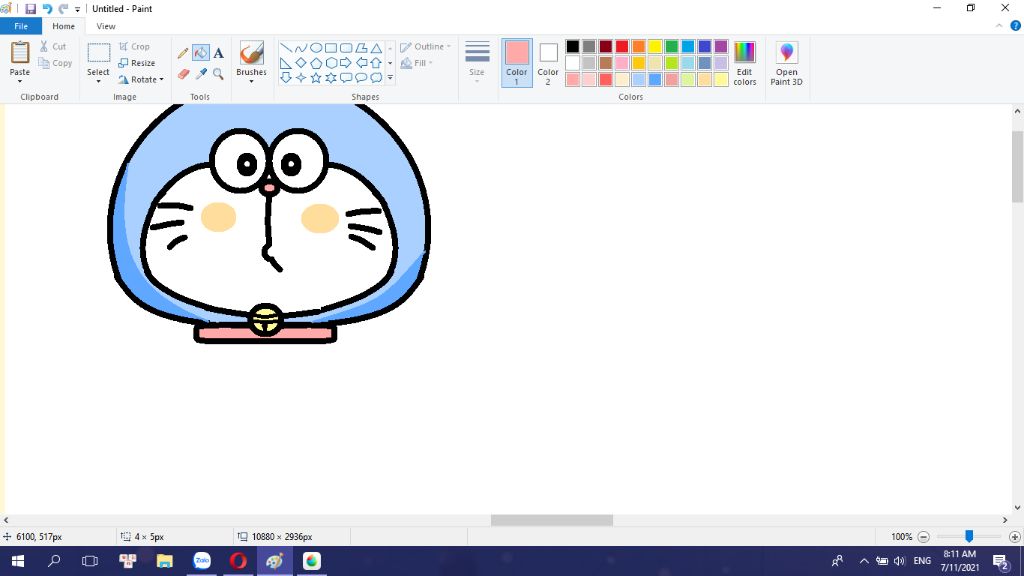Image resolution: width=1024 pixels, height=576 pixels.
Task: Click the vertical scrollbar thumb
Action: pyautogui.click(x=1017, y=167)
